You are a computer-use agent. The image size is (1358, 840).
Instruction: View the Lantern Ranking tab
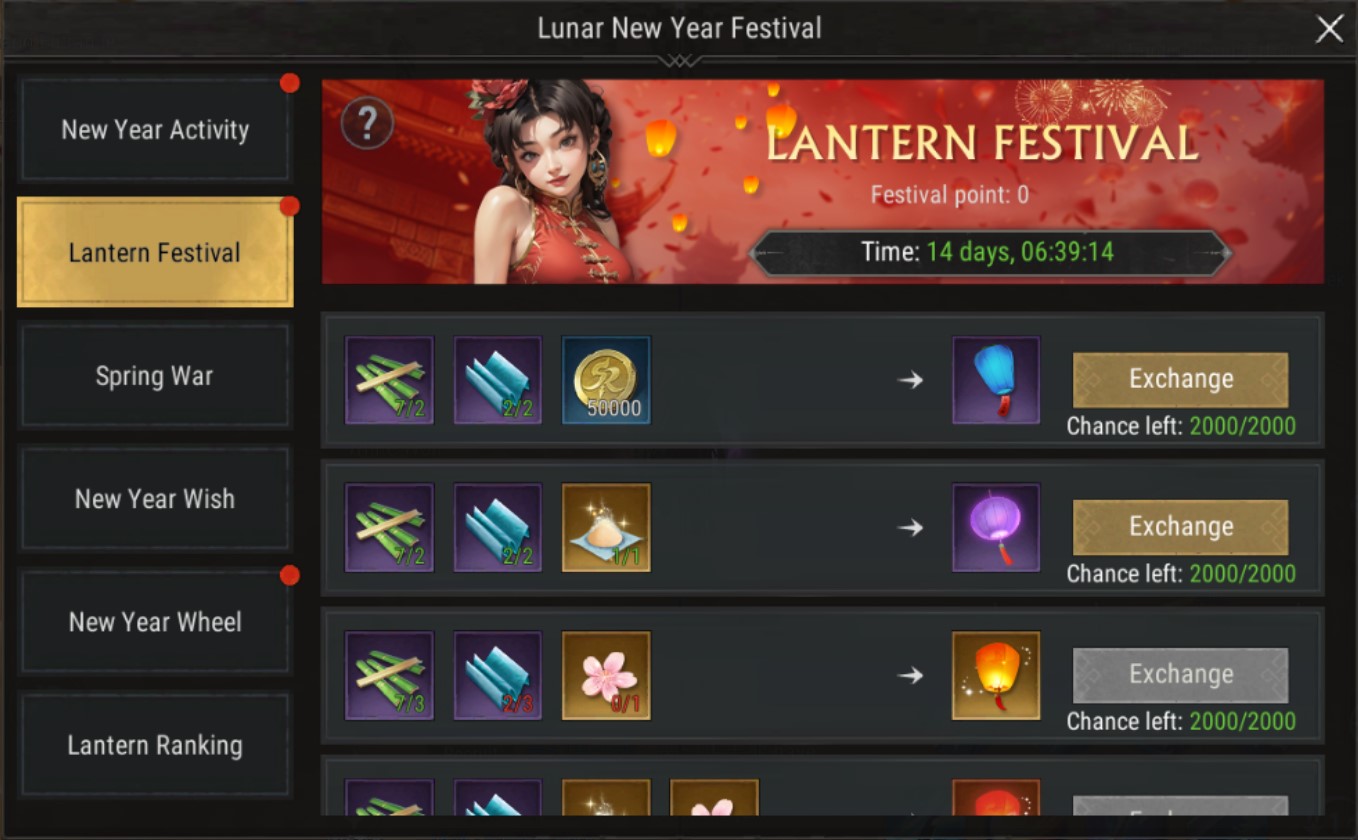[x=155, y=745]
